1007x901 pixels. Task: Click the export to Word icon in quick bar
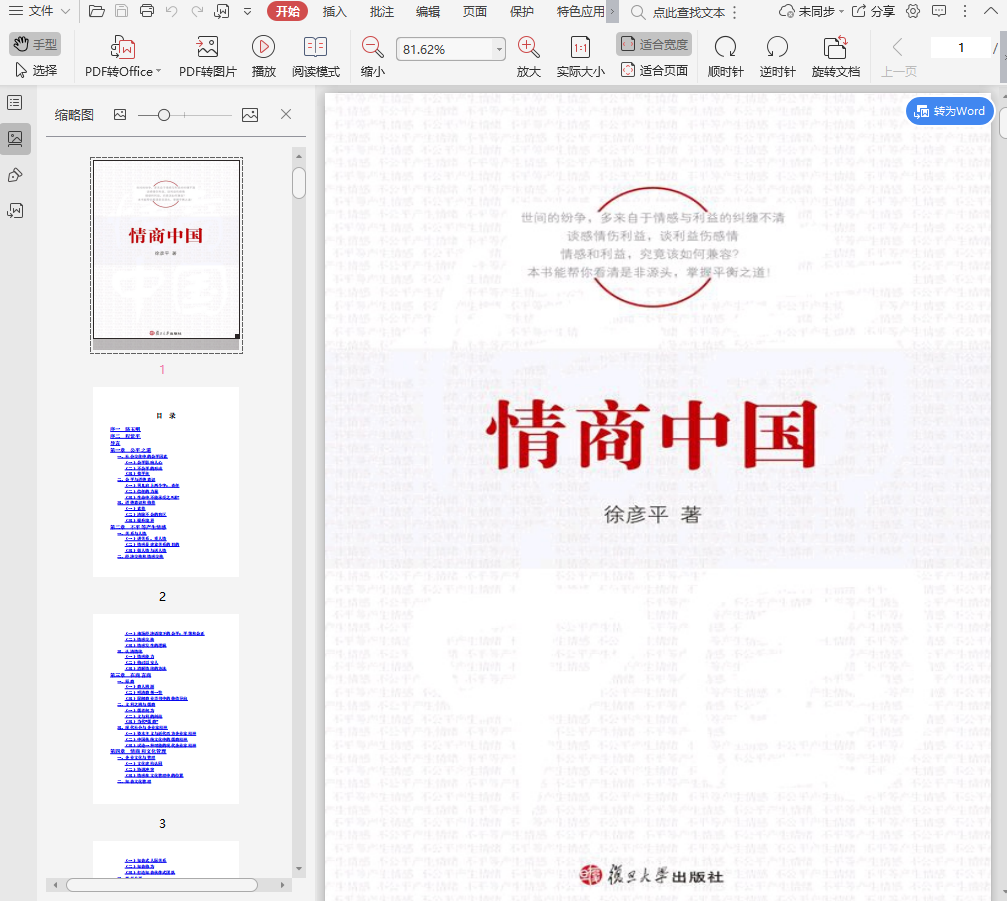click(222, 11)
